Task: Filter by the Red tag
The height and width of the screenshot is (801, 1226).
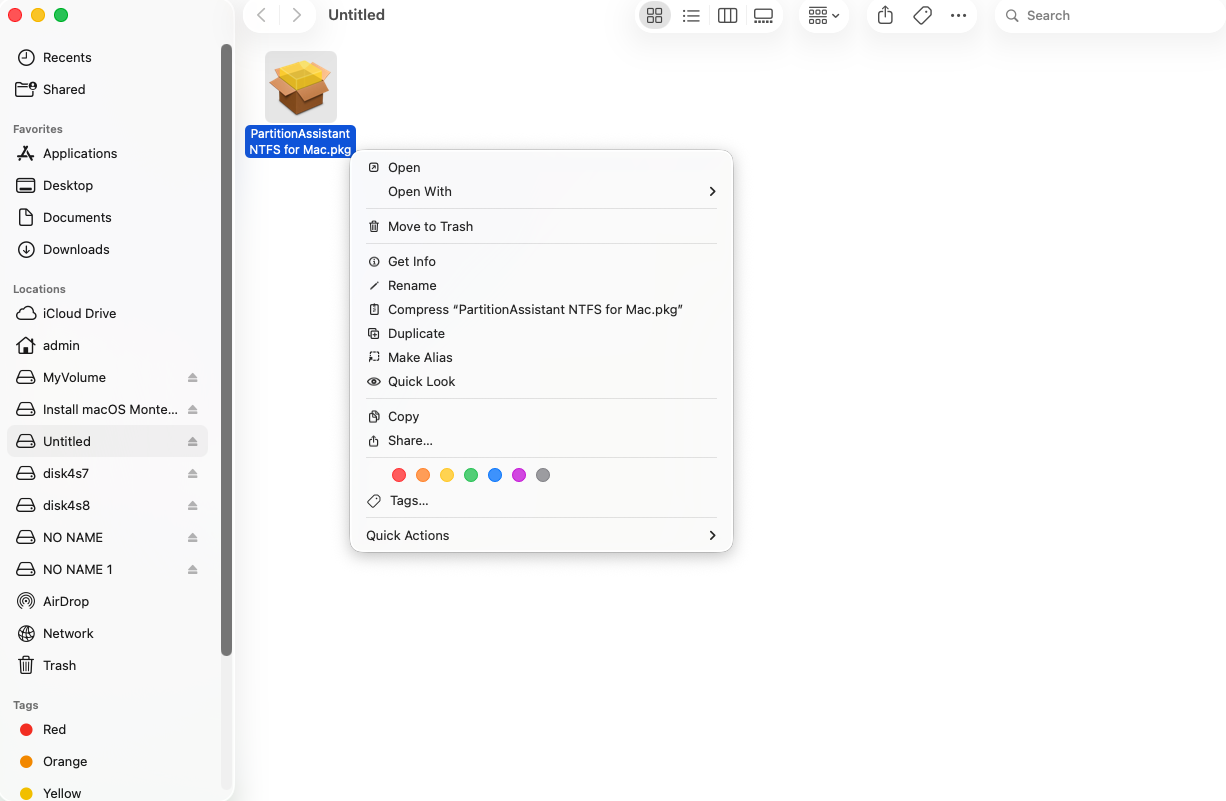Action: click(107, 729)
